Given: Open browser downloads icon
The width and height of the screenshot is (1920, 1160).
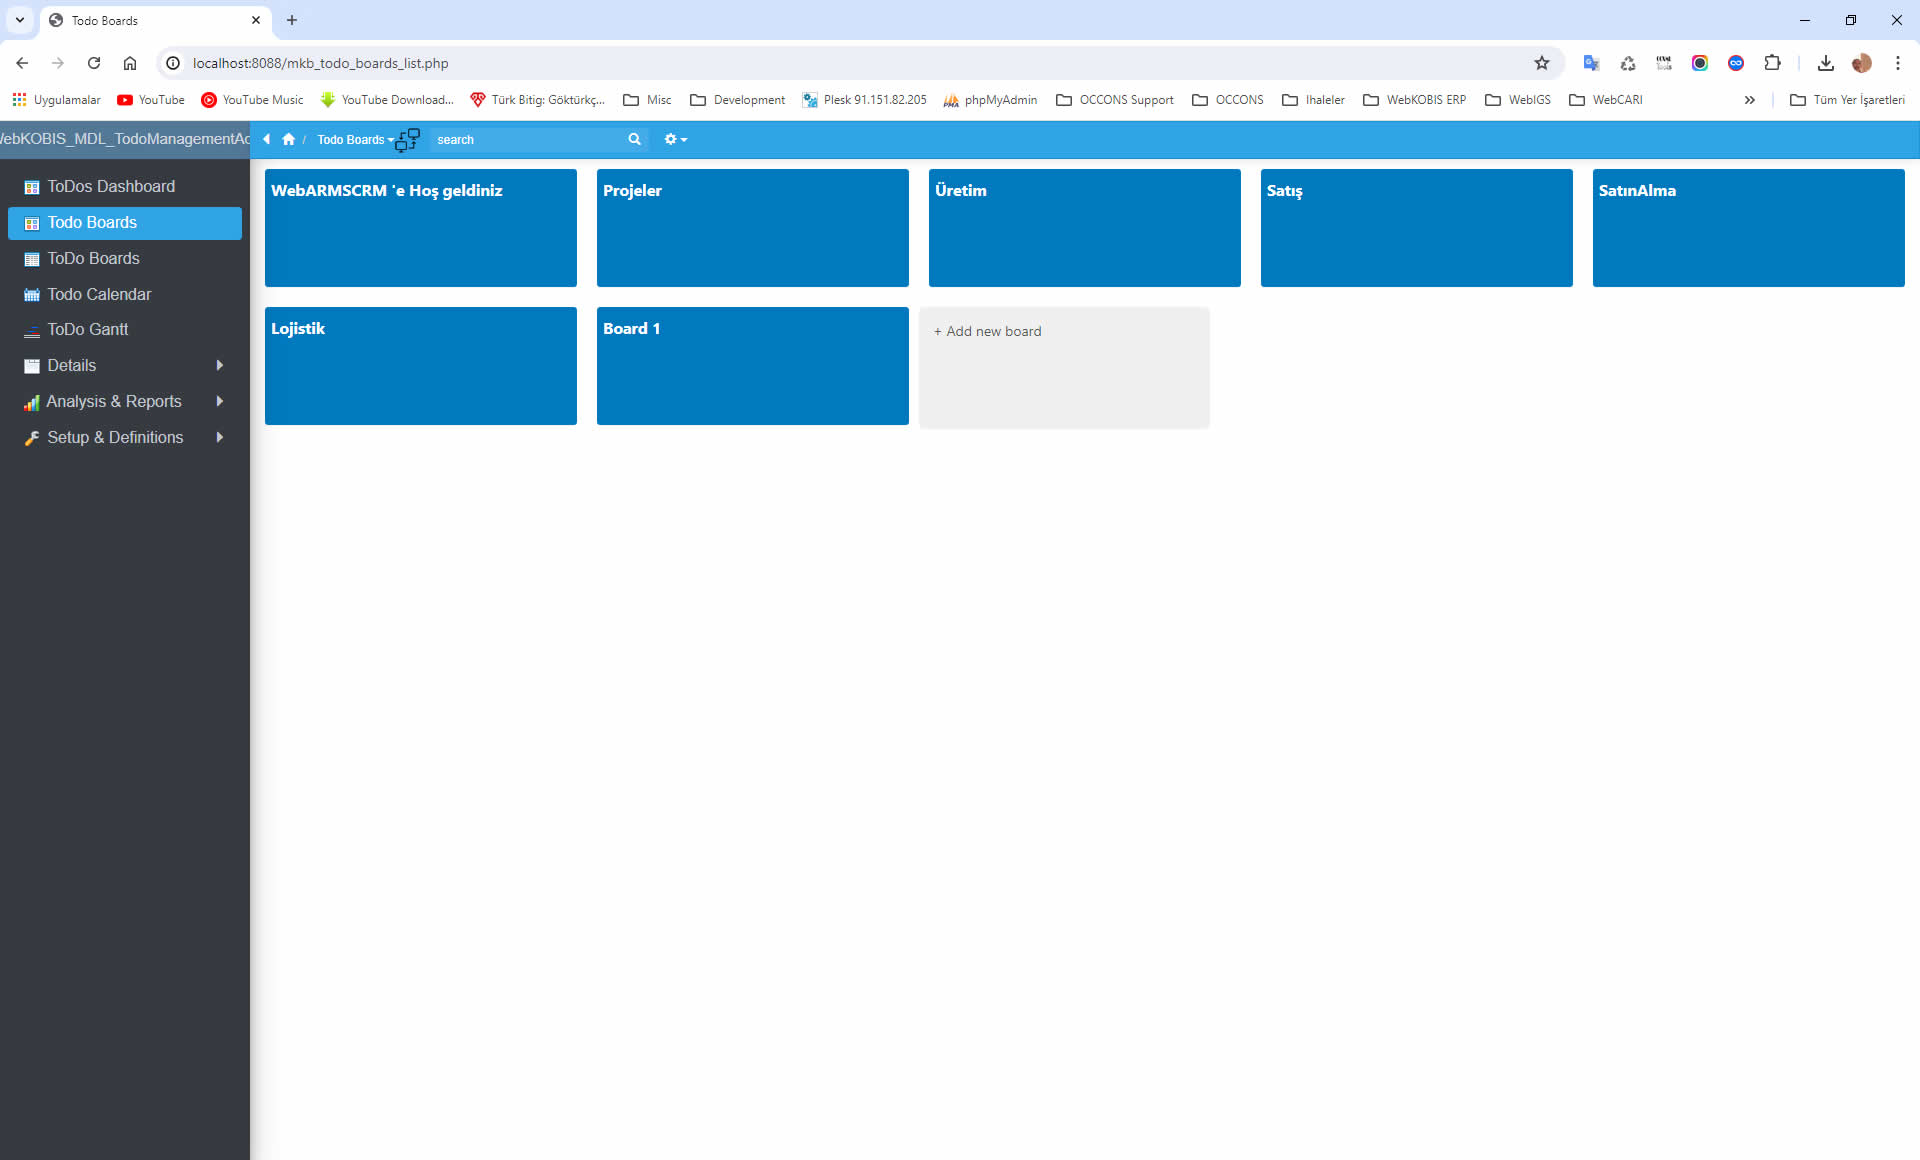Looking at the screenshot, I should pyautogui.click(x=1826, y=63).
